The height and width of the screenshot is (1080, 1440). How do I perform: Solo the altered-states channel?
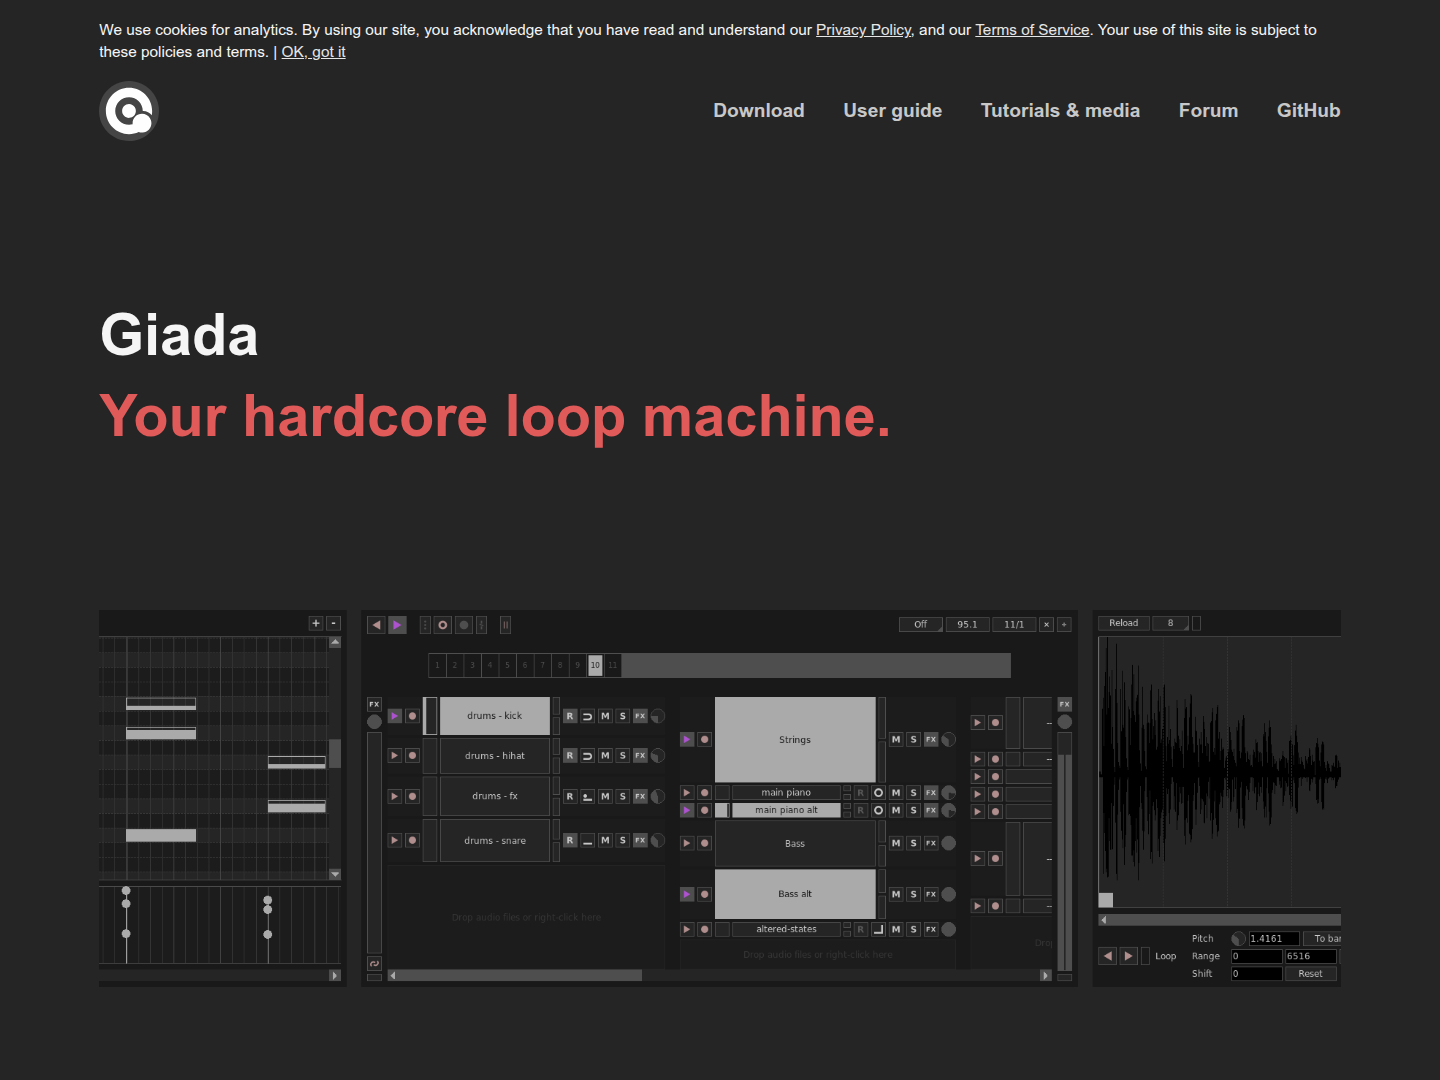tap(913, 929)
